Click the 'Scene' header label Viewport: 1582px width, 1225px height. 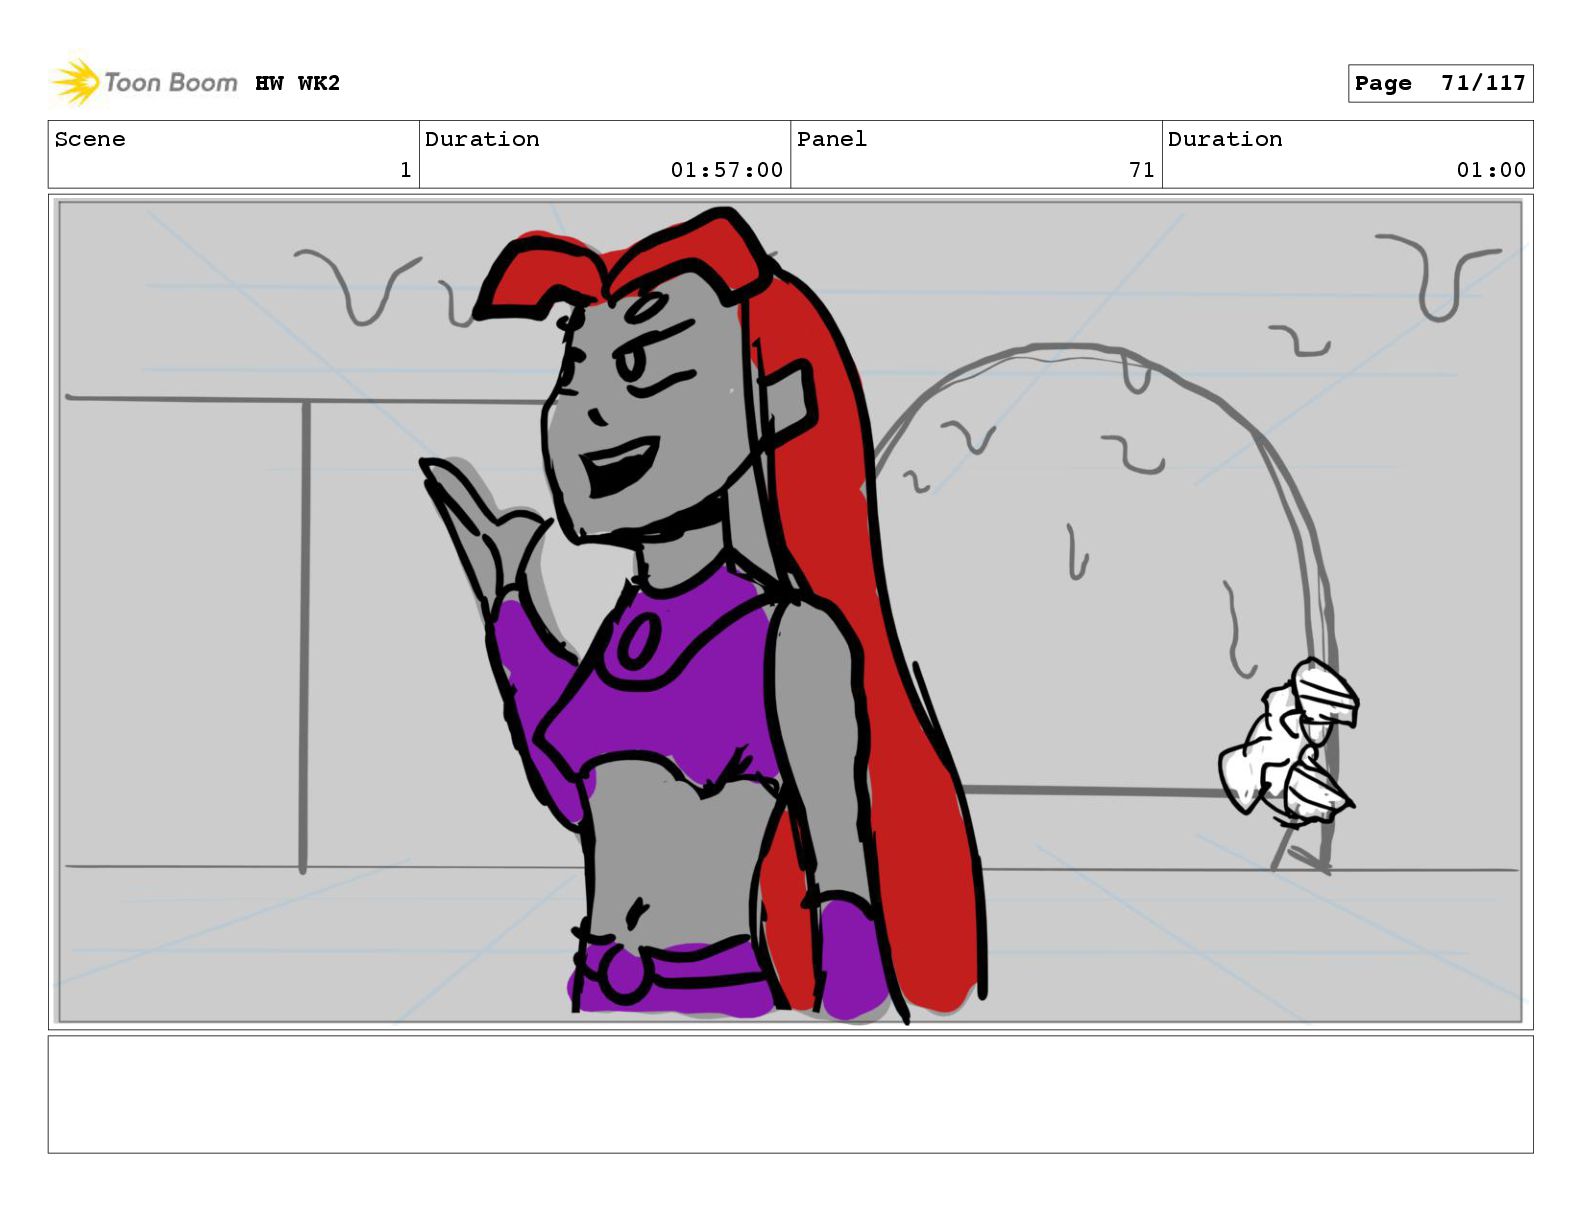pyautogui.click(x=90, y=139)
